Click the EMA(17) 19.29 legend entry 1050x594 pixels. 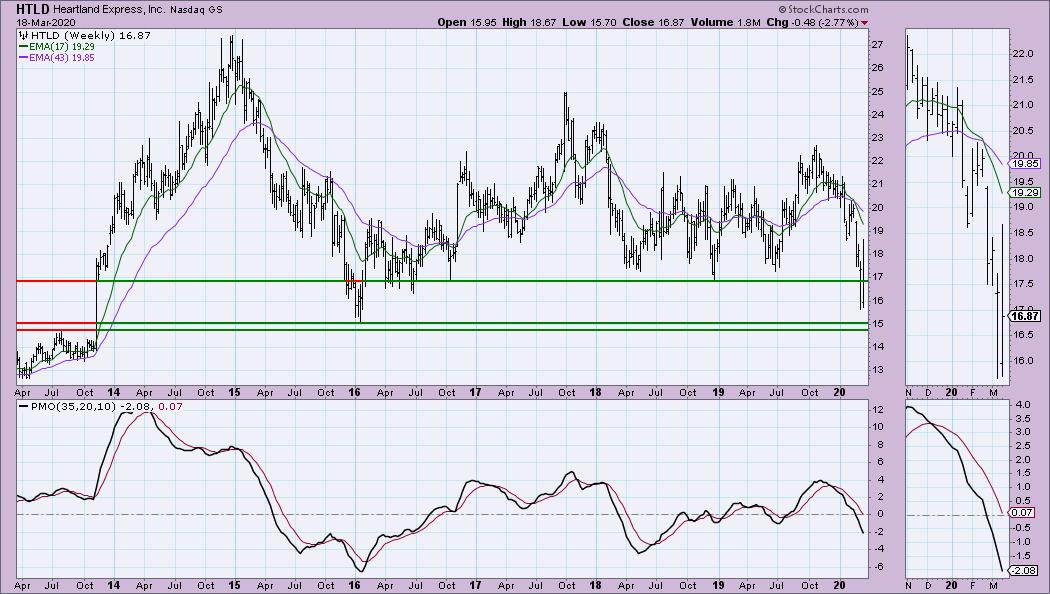click(x=57, y=47)
